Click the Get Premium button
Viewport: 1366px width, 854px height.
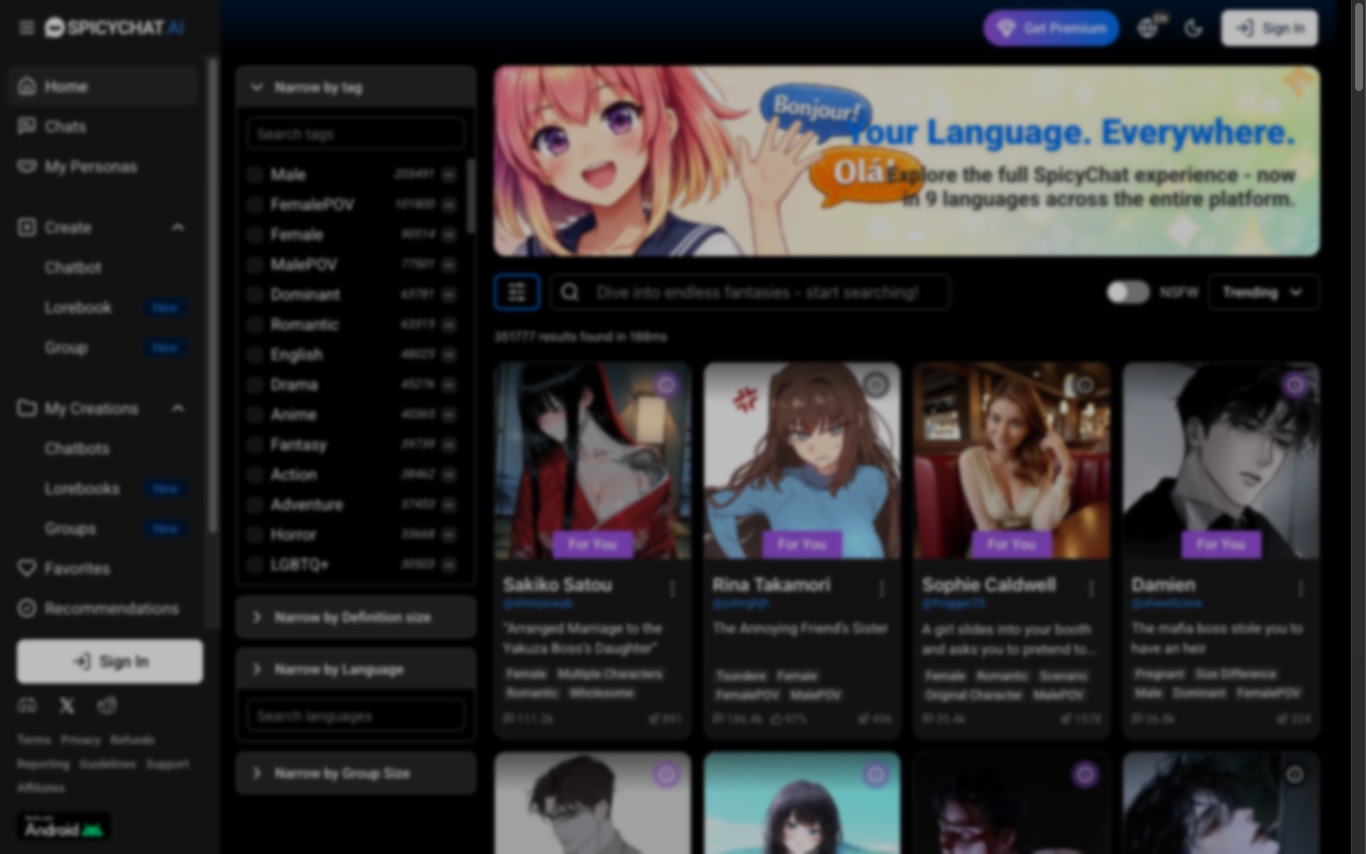(1051, 28)
